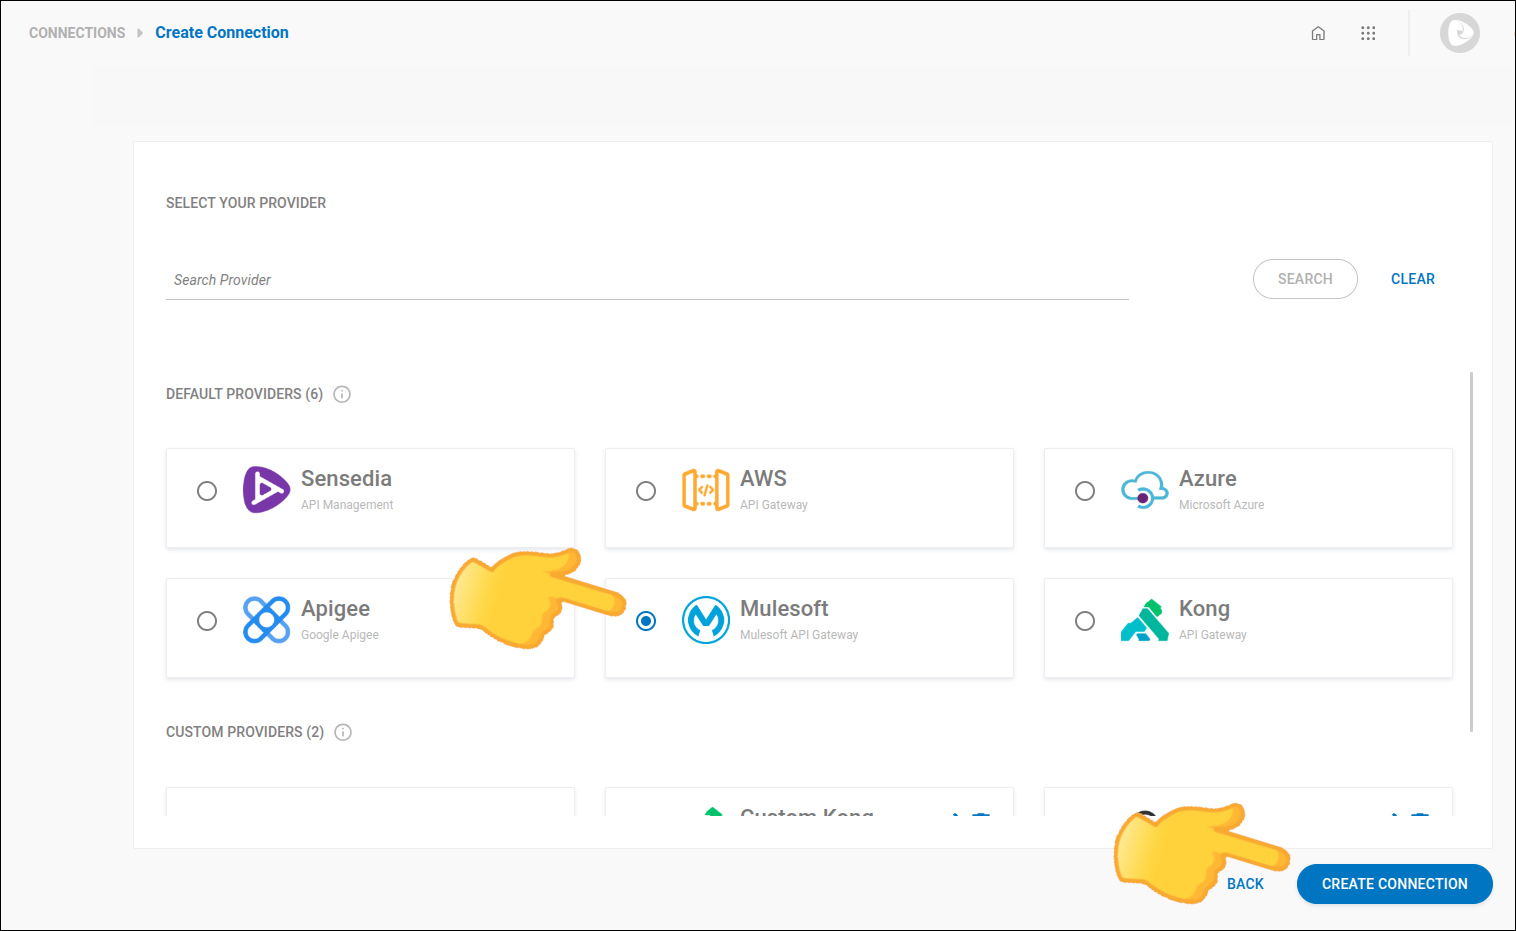Open the user profile avatar
The height and width of the screenshot is (931, 1516).
point(1459,33)
